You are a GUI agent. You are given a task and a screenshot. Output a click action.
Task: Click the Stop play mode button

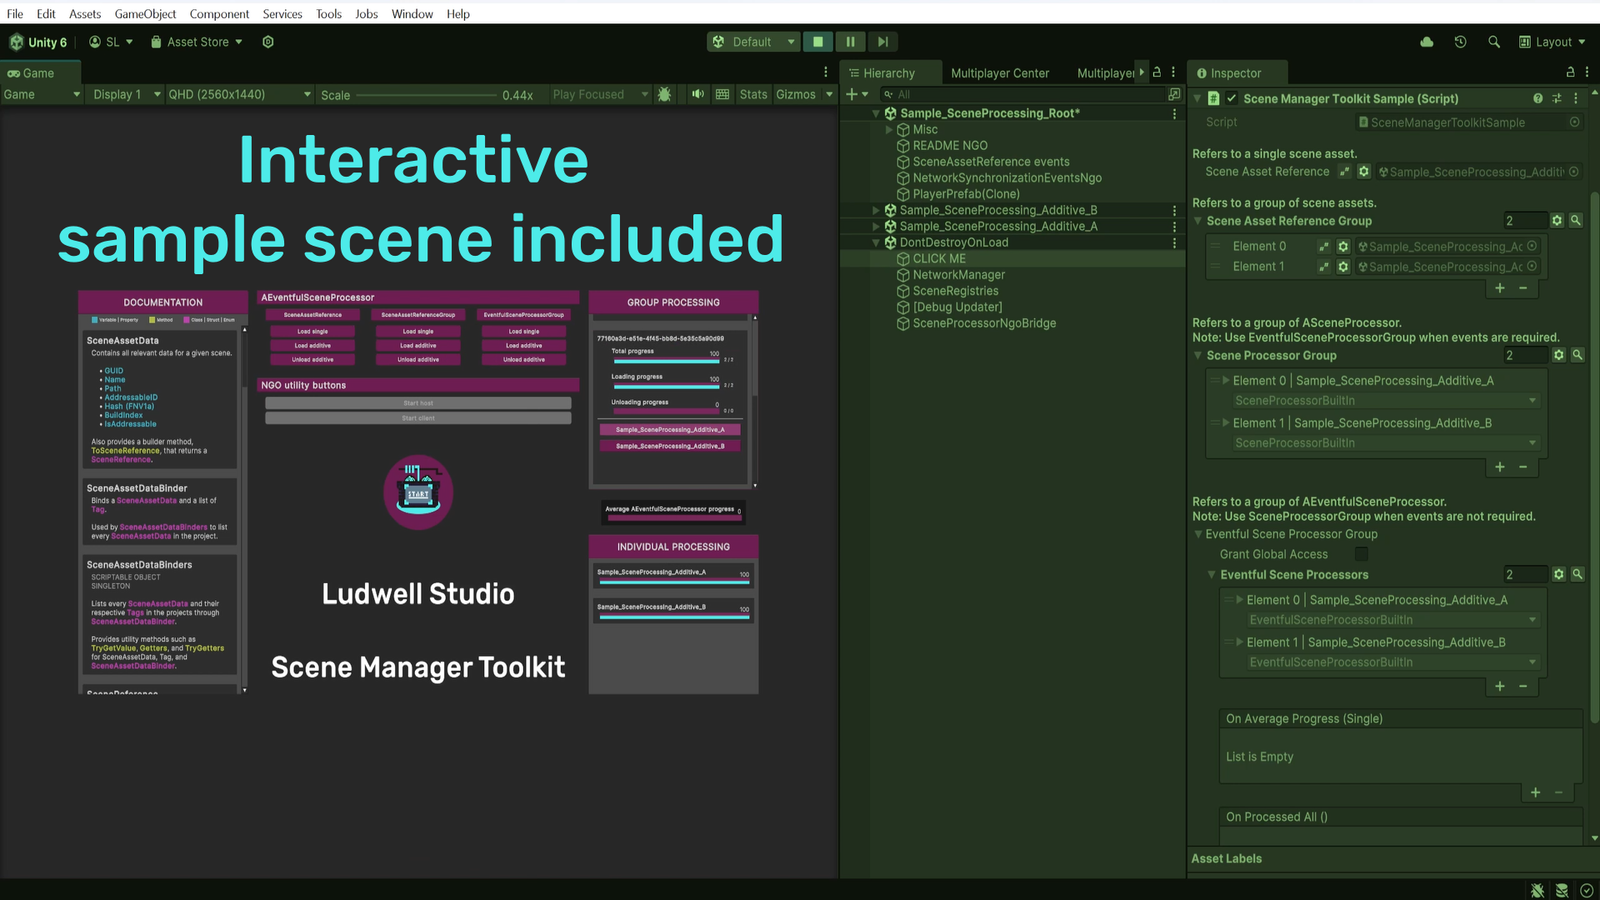click(x=818, y=42)
